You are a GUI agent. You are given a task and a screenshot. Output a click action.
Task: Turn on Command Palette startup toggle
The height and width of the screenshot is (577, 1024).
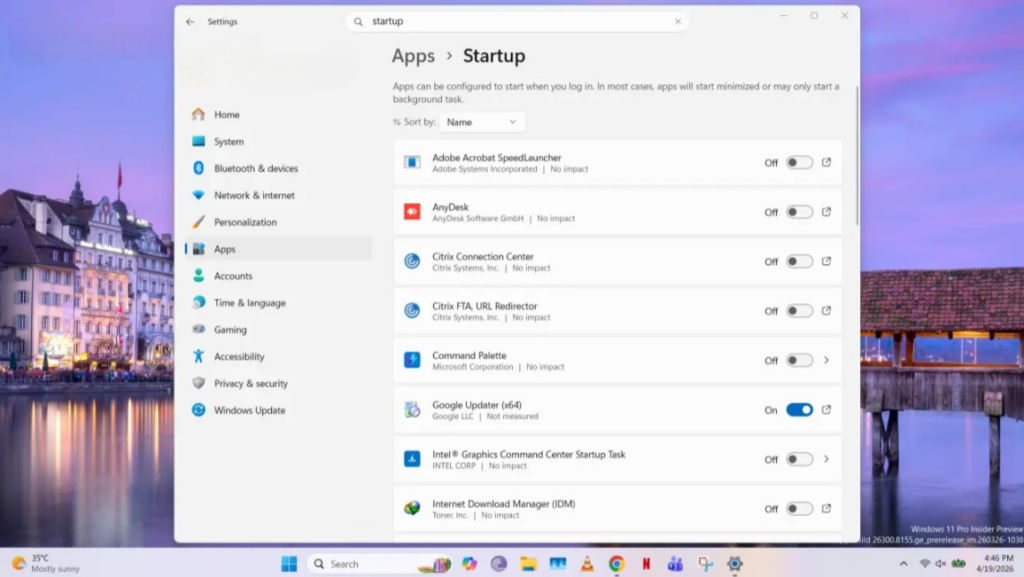799,360
